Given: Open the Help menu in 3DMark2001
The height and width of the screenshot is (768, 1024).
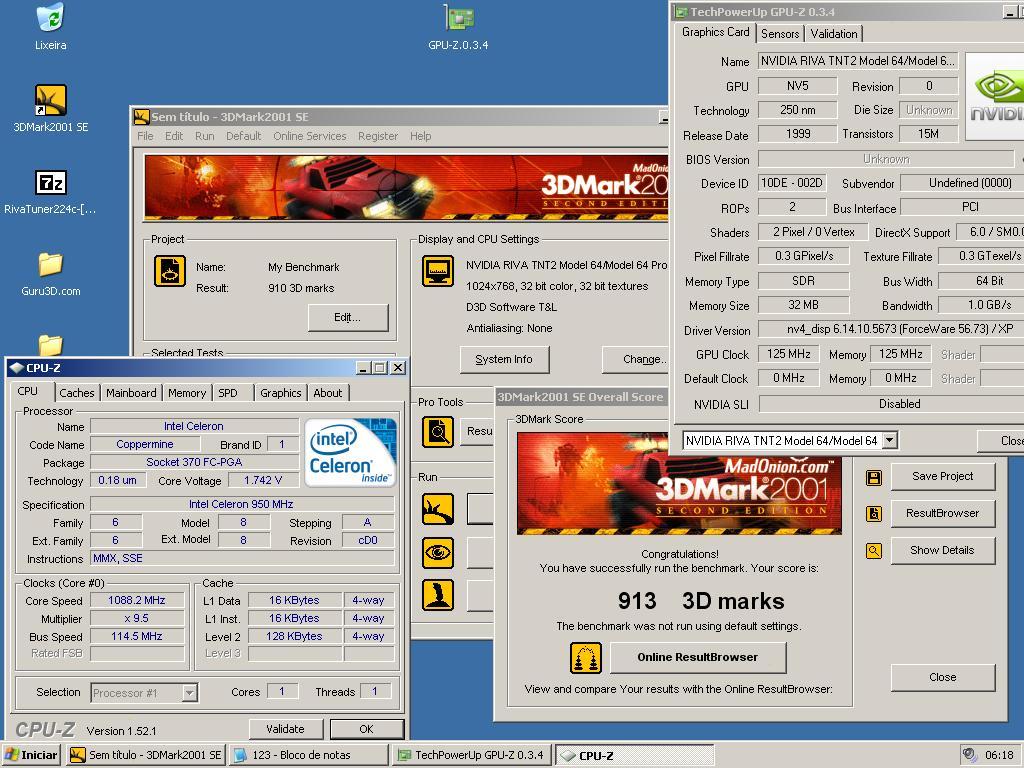Looking at the screenshot, I should pyautogui.click(x=421, y=136).
